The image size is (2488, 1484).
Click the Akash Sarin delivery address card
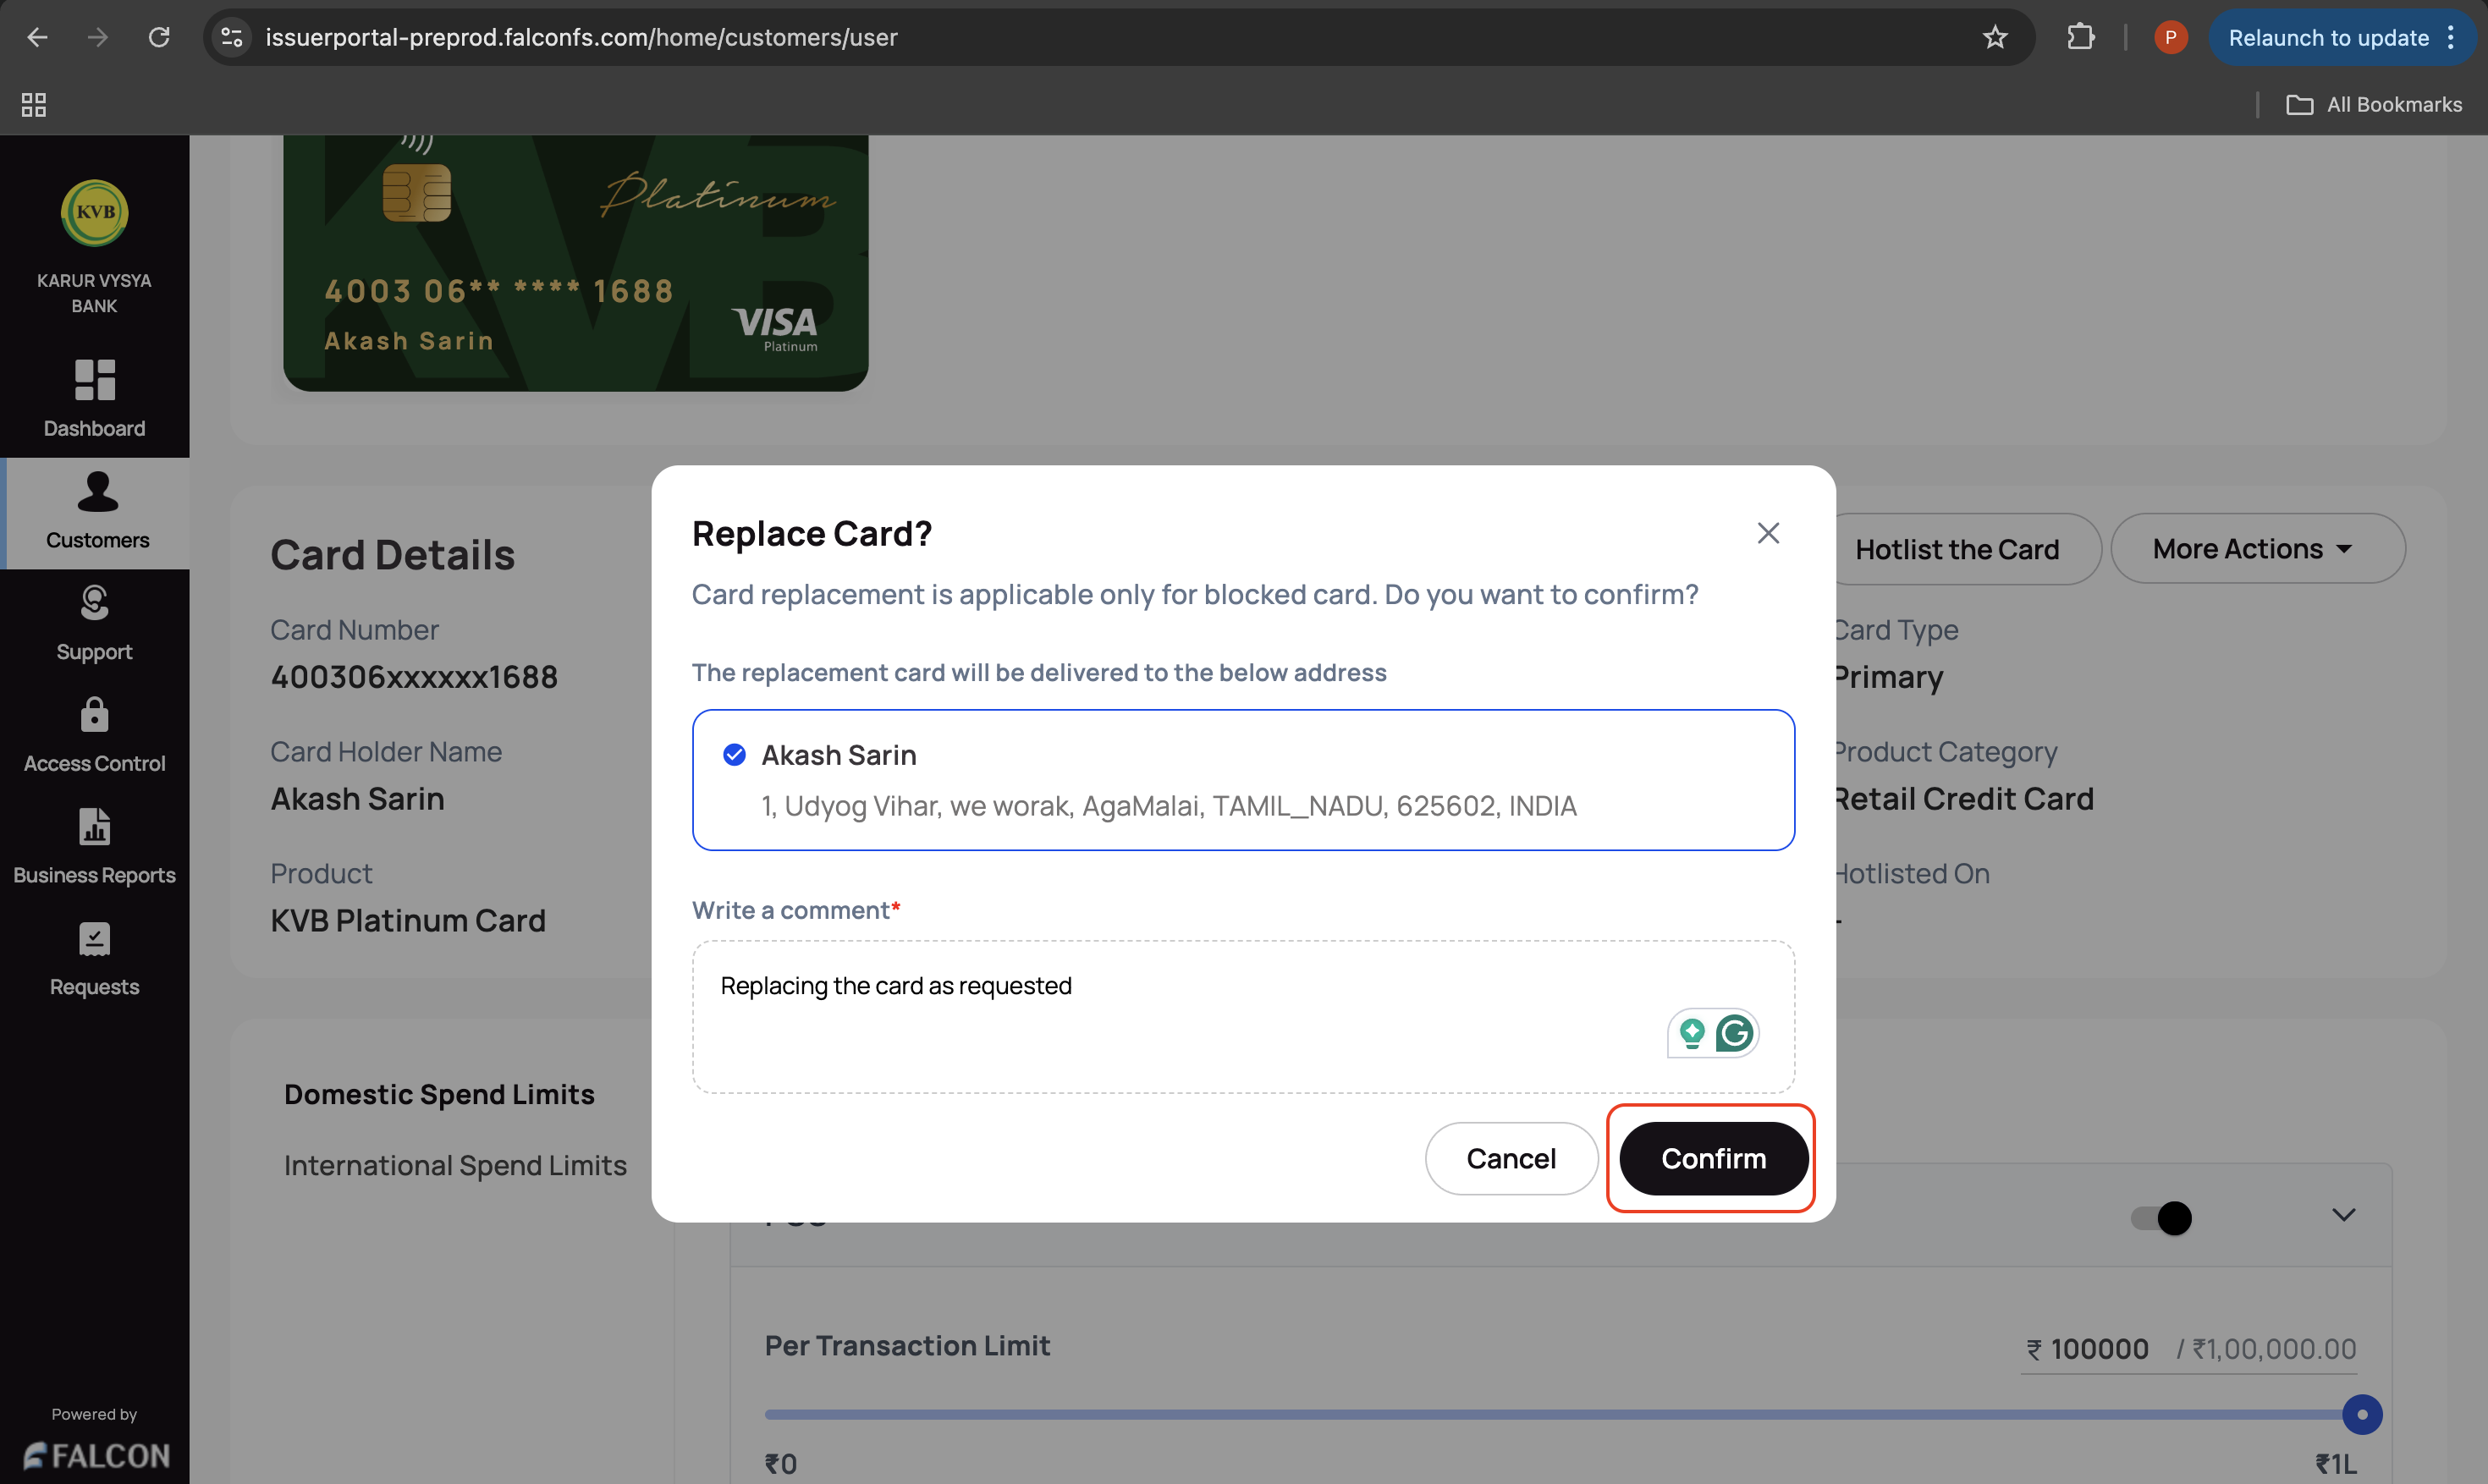coord(1242,781)
